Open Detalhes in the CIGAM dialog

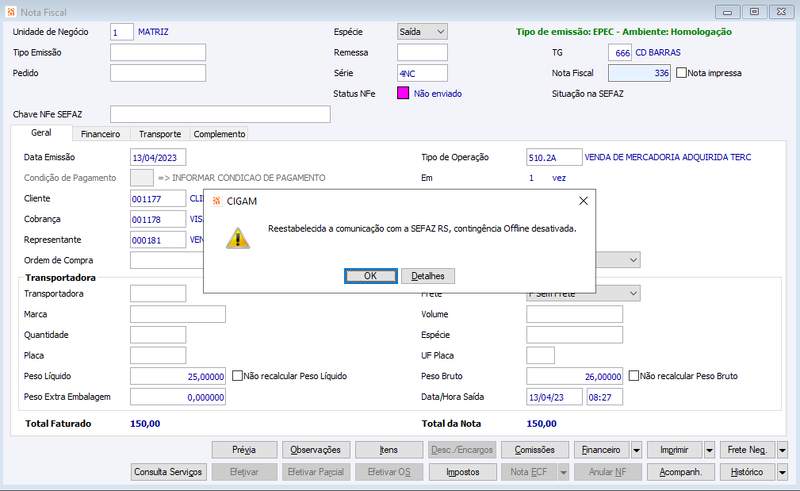tap(428, 276)
